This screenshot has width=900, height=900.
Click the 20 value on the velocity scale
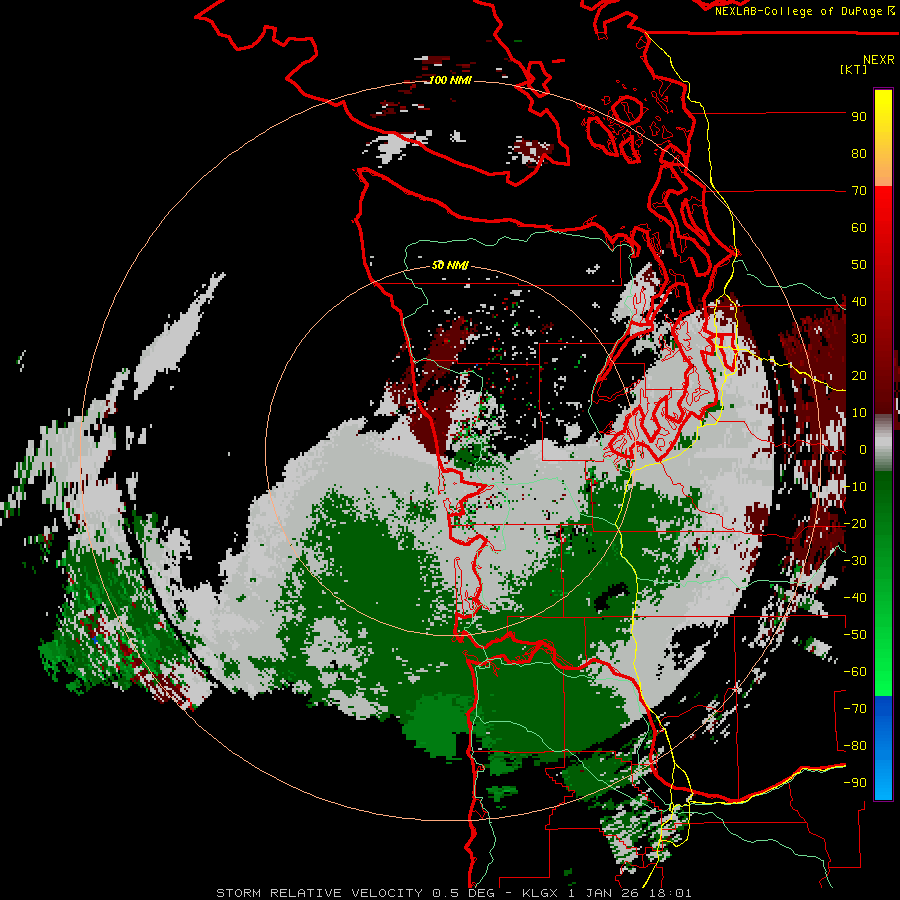point(859,375)
